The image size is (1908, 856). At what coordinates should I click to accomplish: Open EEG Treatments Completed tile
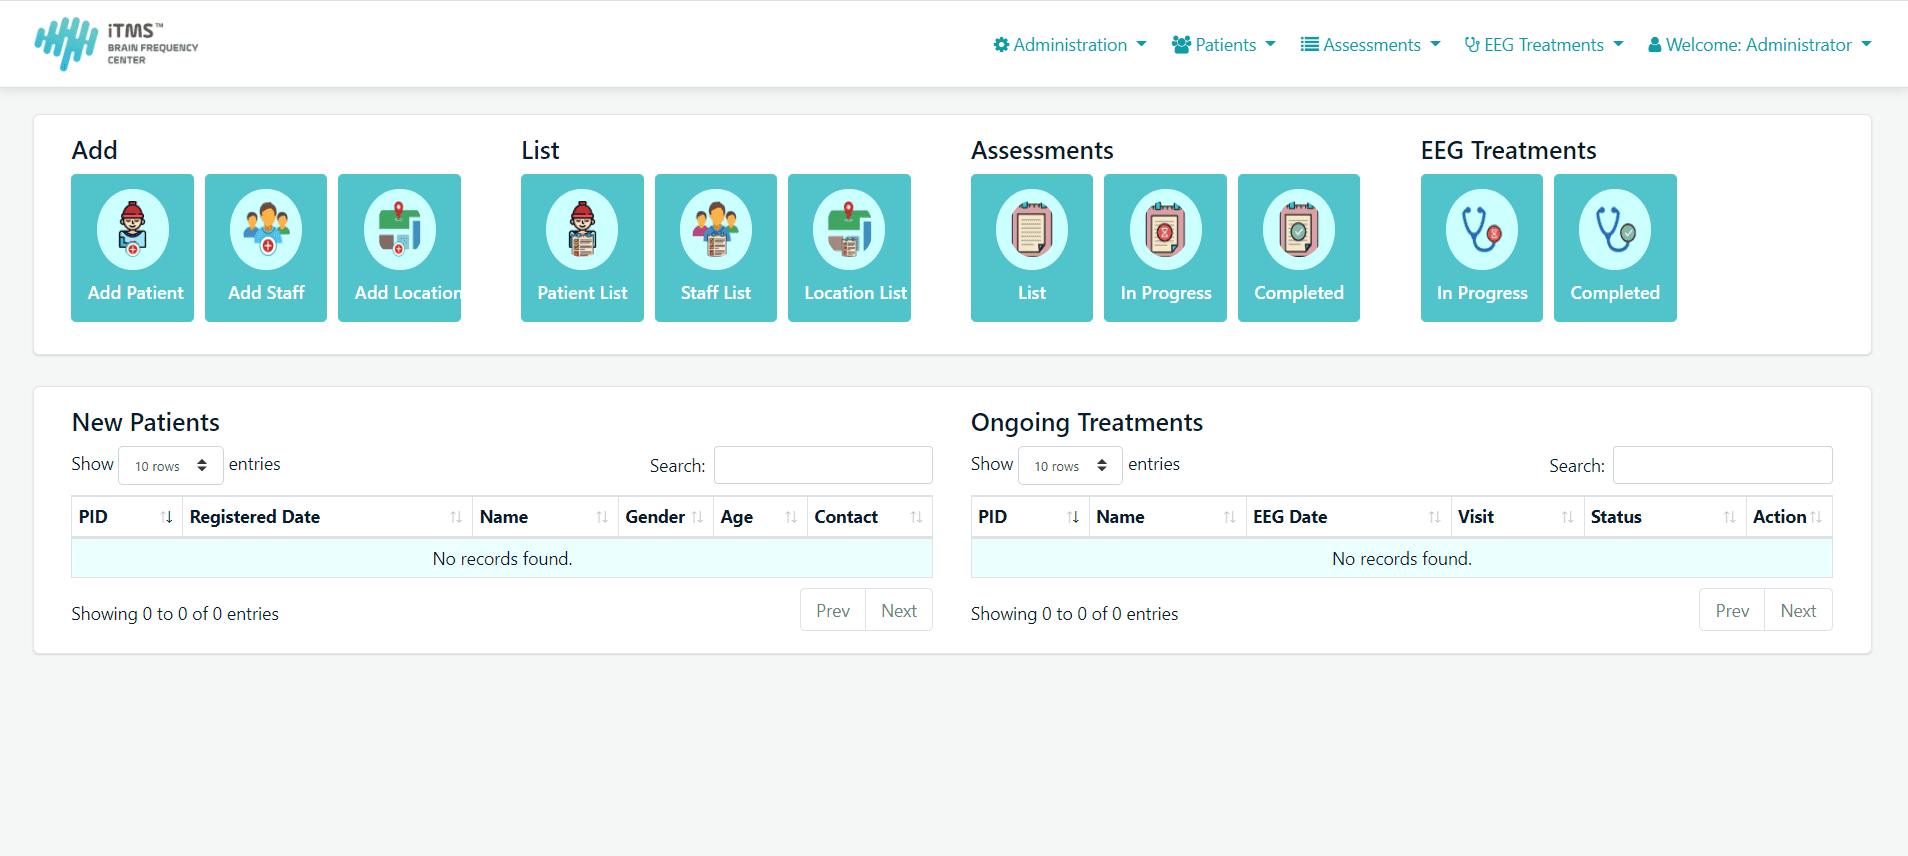coord(1615,248)
